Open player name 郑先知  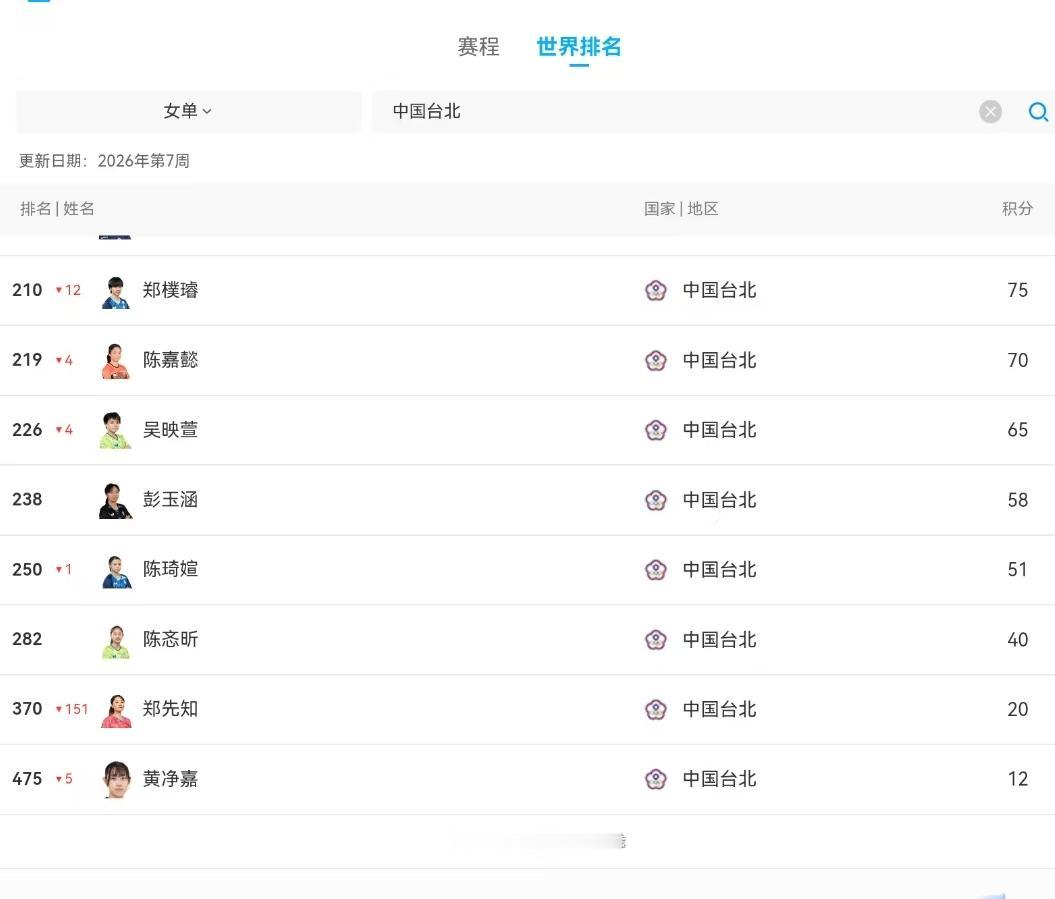[x=170, y=709]
